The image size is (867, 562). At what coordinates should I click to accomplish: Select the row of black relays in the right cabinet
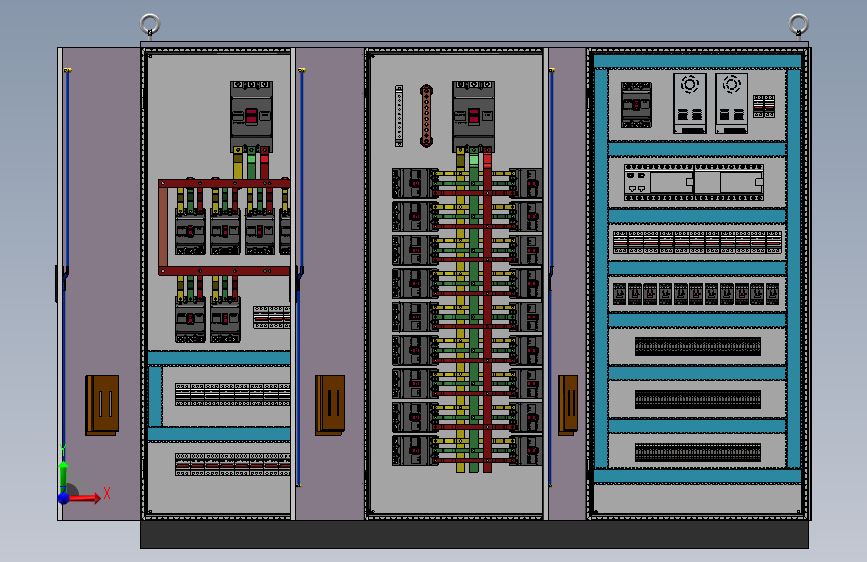[x=697, y=294]
